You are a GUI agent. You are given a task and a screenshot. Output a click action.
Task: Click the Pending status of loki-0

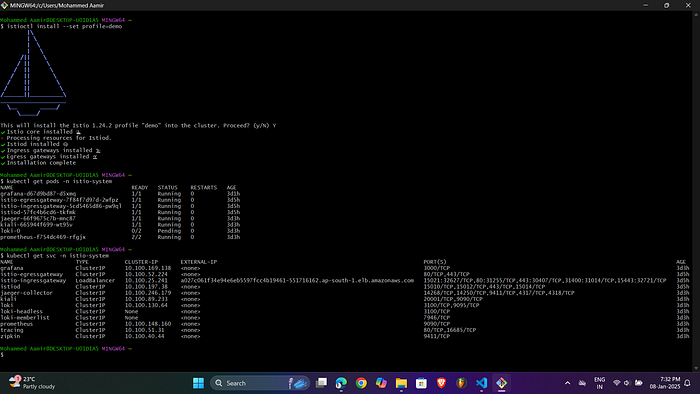[x=169, y=231]
